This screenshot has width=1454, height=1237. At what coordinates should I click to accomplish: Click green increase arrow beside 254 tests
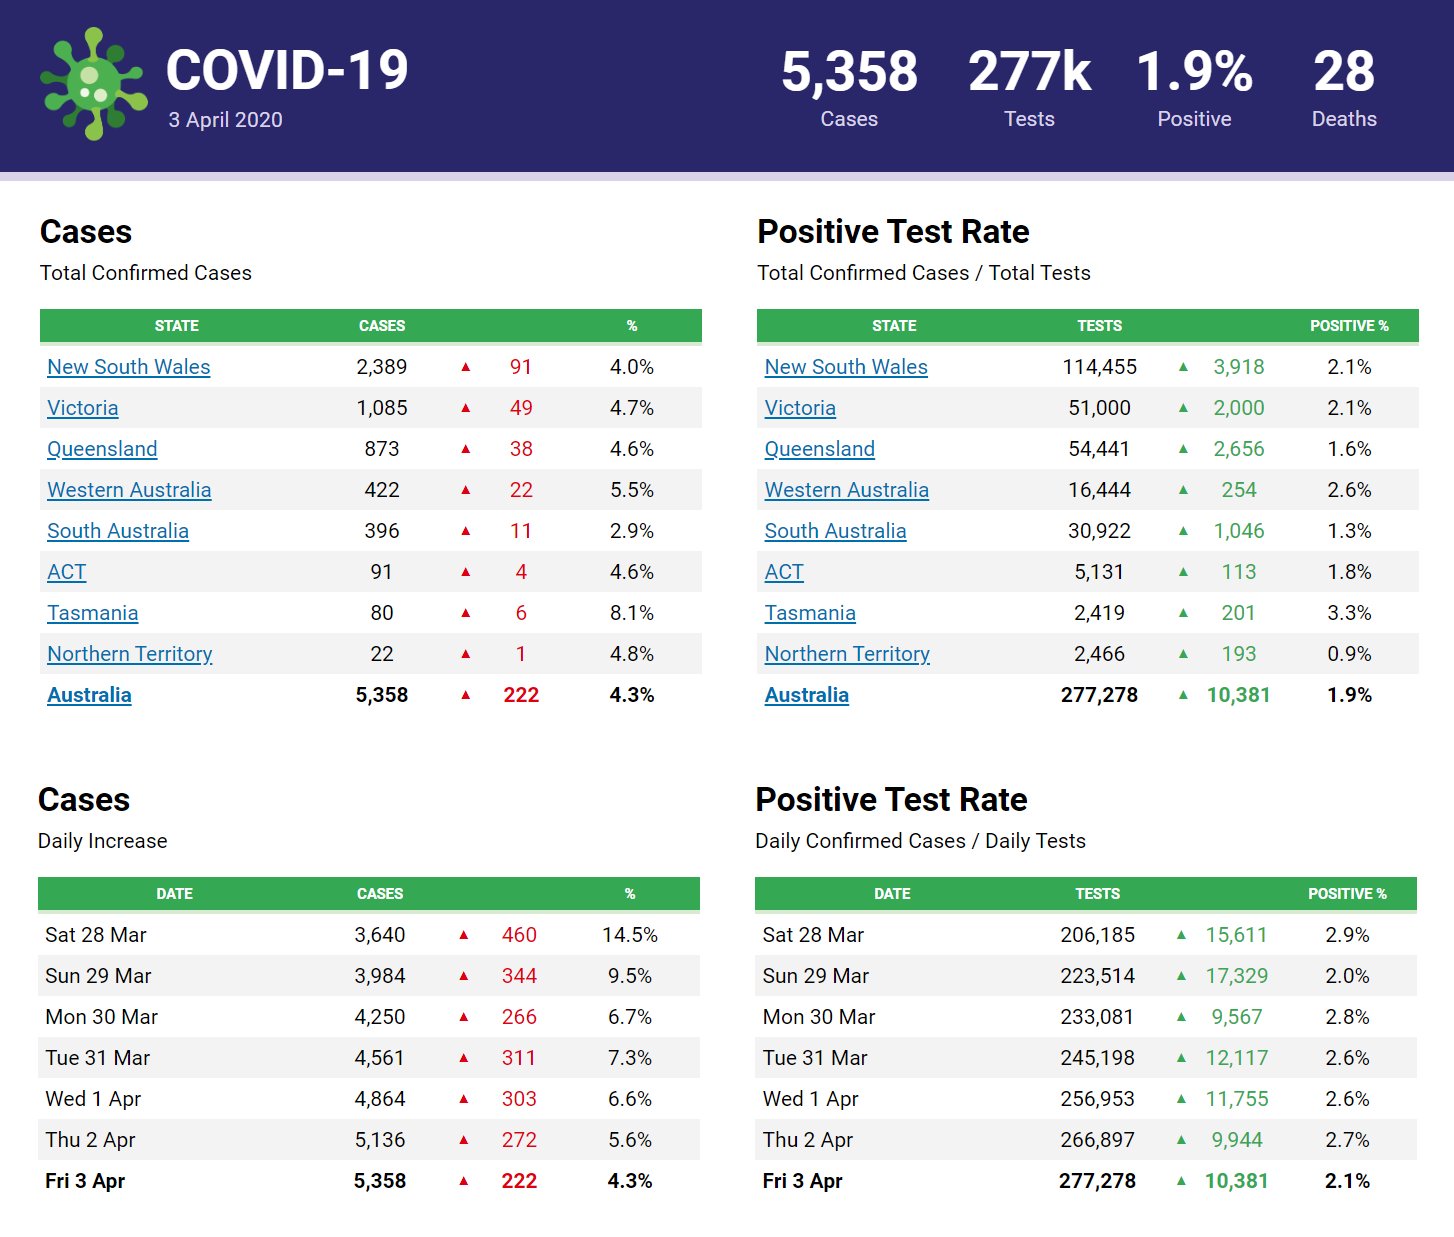tap(1184, 490)
